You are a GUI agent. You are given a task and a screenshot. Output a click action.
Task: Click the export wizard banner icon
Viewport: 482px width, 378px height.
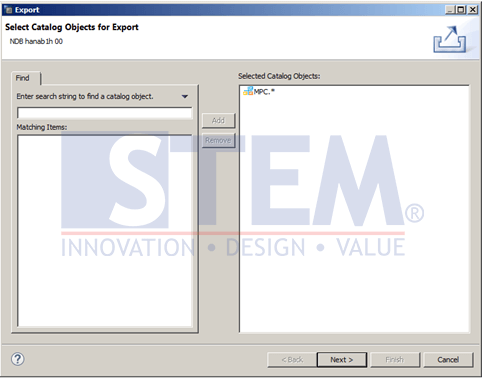coord(449,39)
